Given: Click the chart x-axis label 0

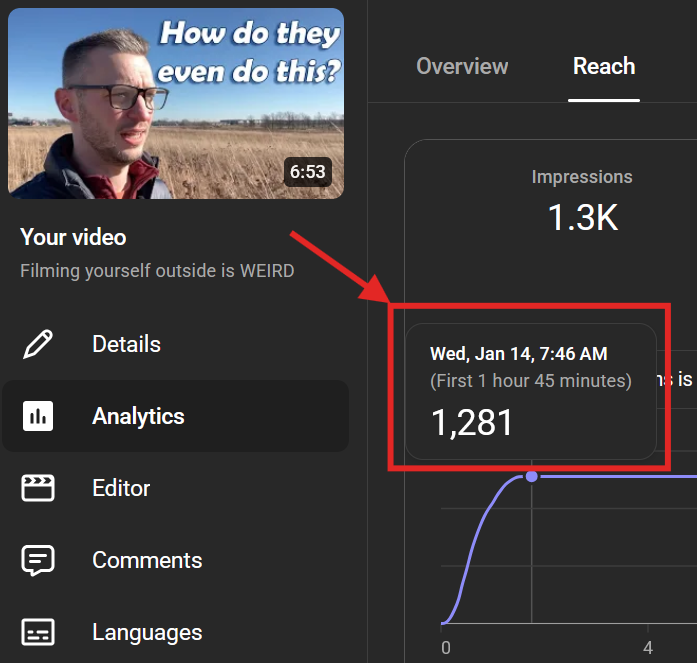Looking at the screenshot, I should click(x=446, y=648).
